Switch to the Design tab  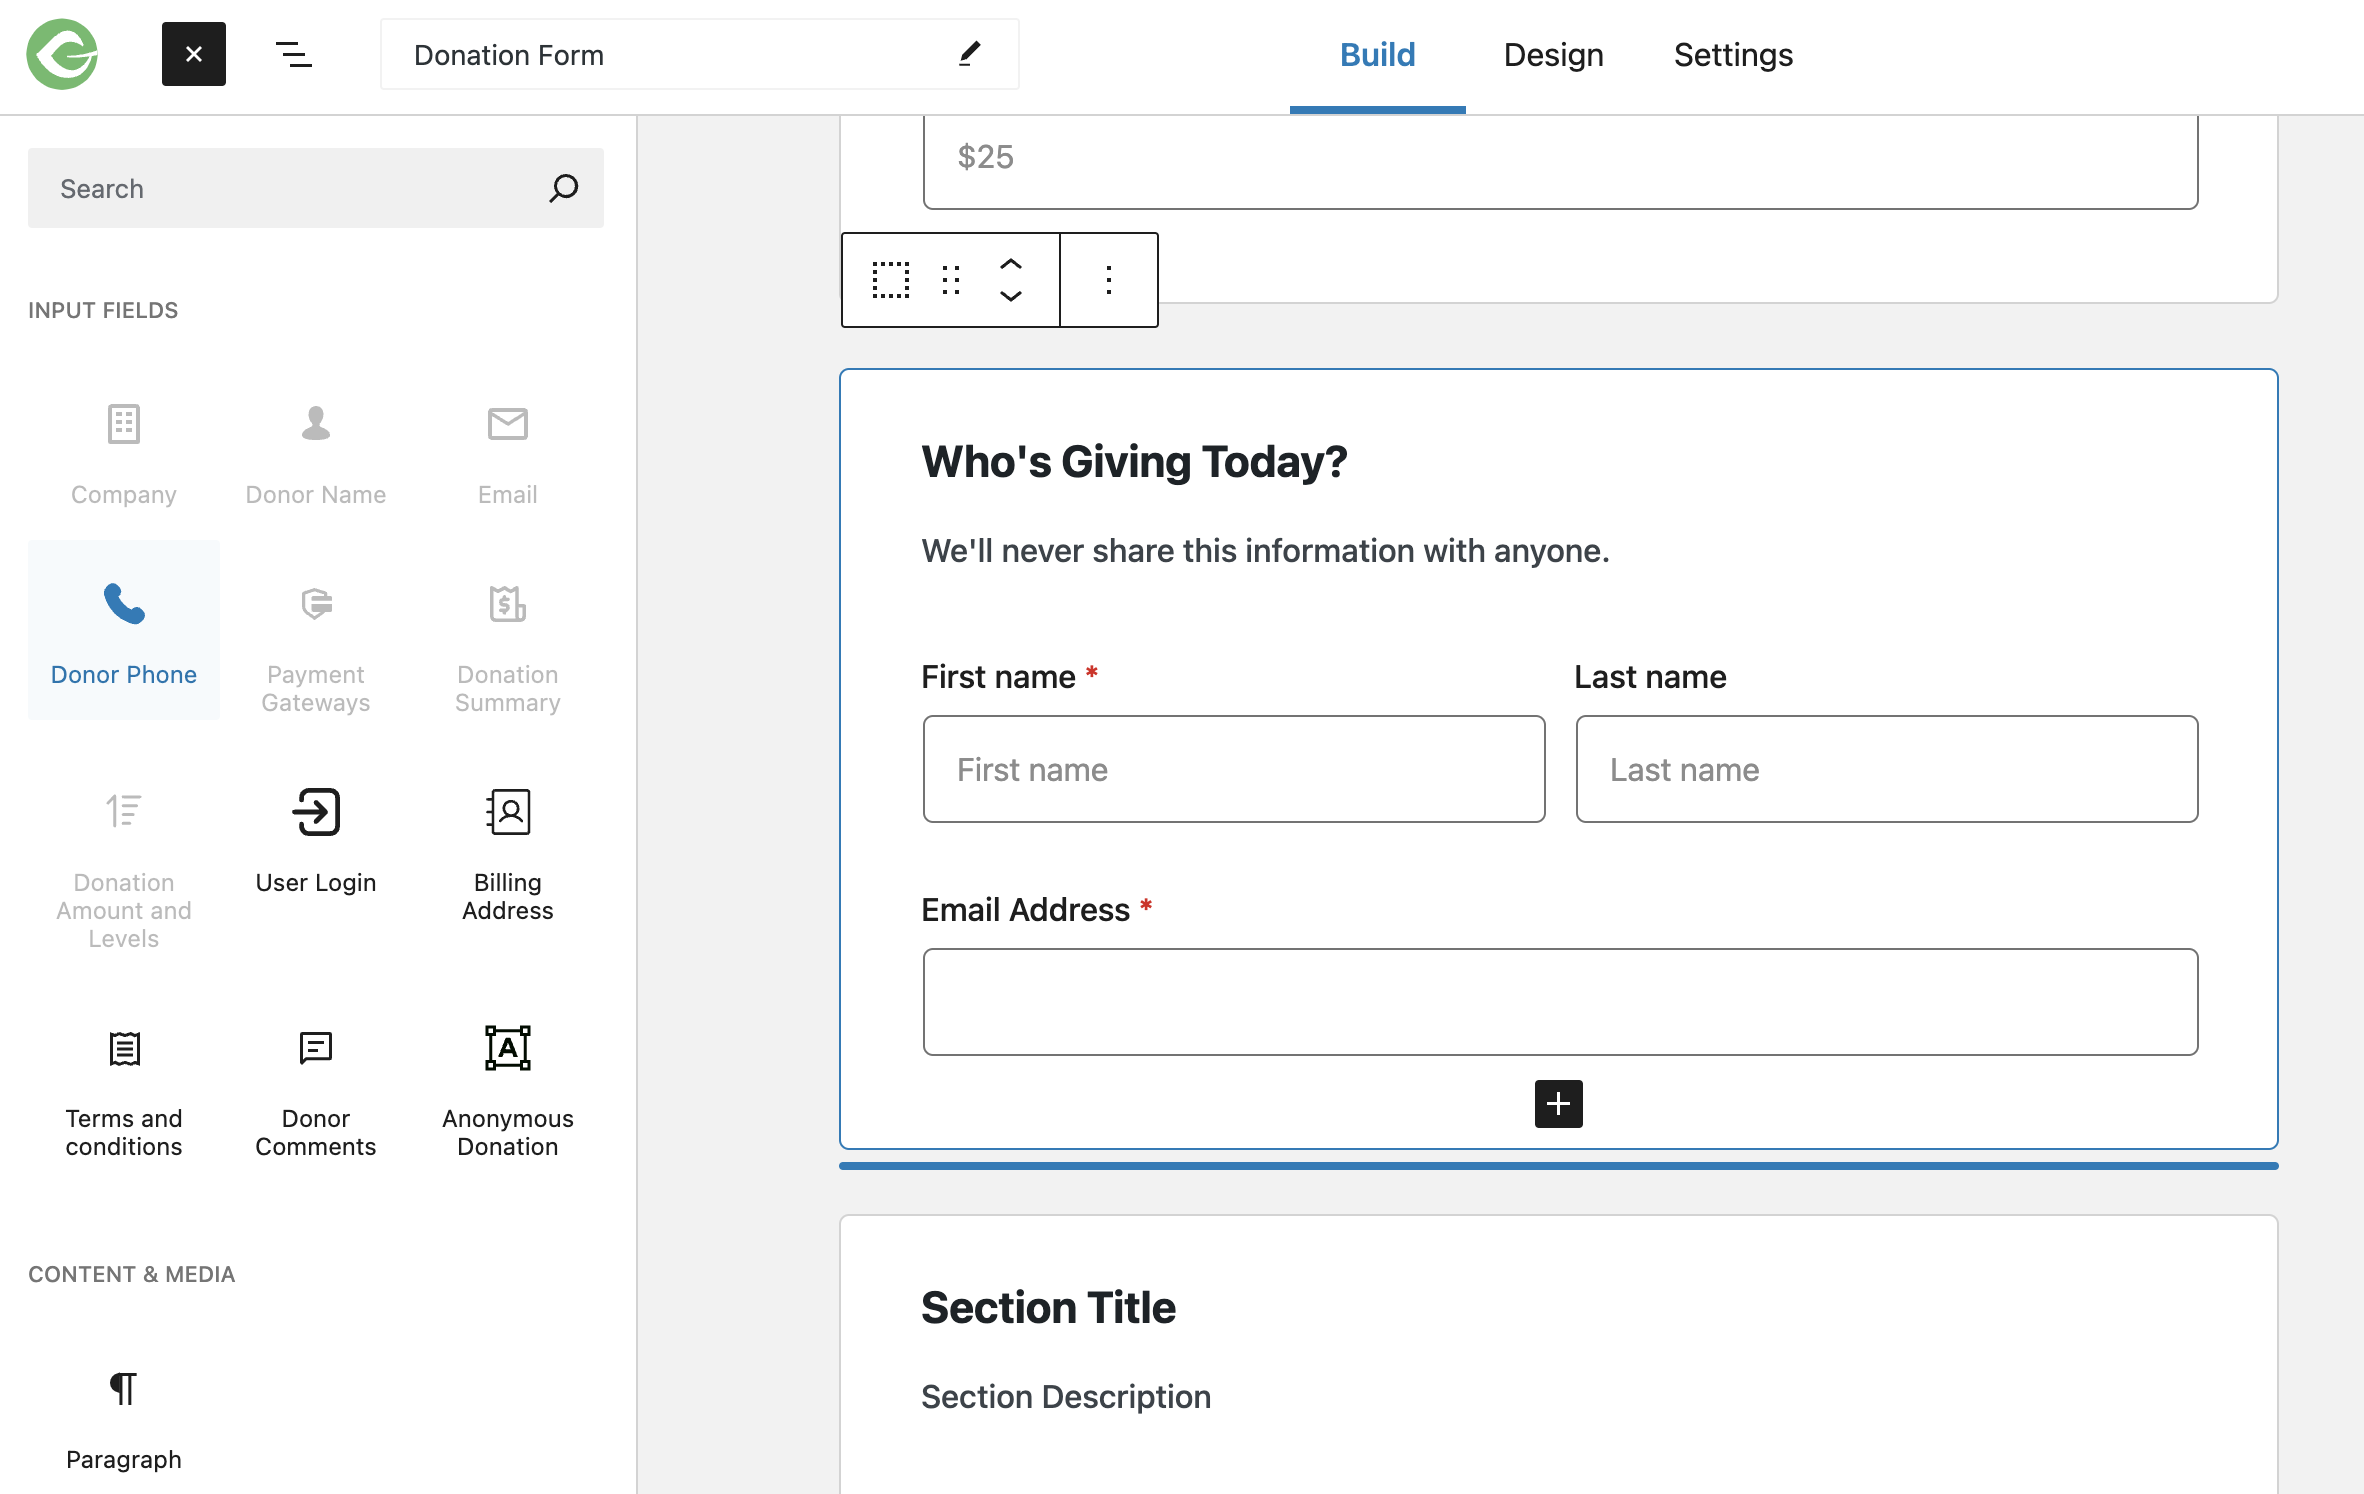1552,55
